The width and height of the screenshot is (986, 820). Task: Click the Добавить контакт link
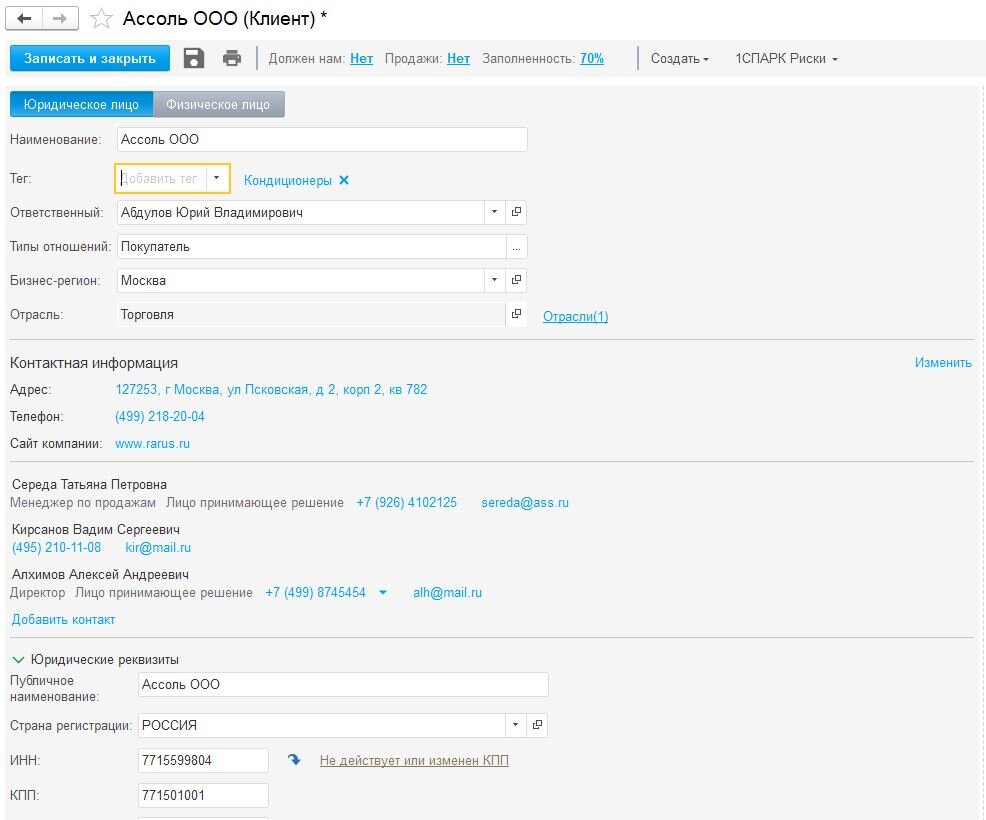pyautogui.click(x=64, y=619)
